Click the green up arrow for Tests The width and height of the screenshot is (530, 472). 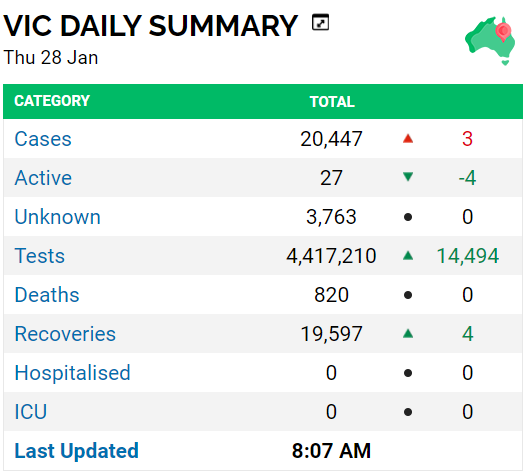(x=408, y=255)
